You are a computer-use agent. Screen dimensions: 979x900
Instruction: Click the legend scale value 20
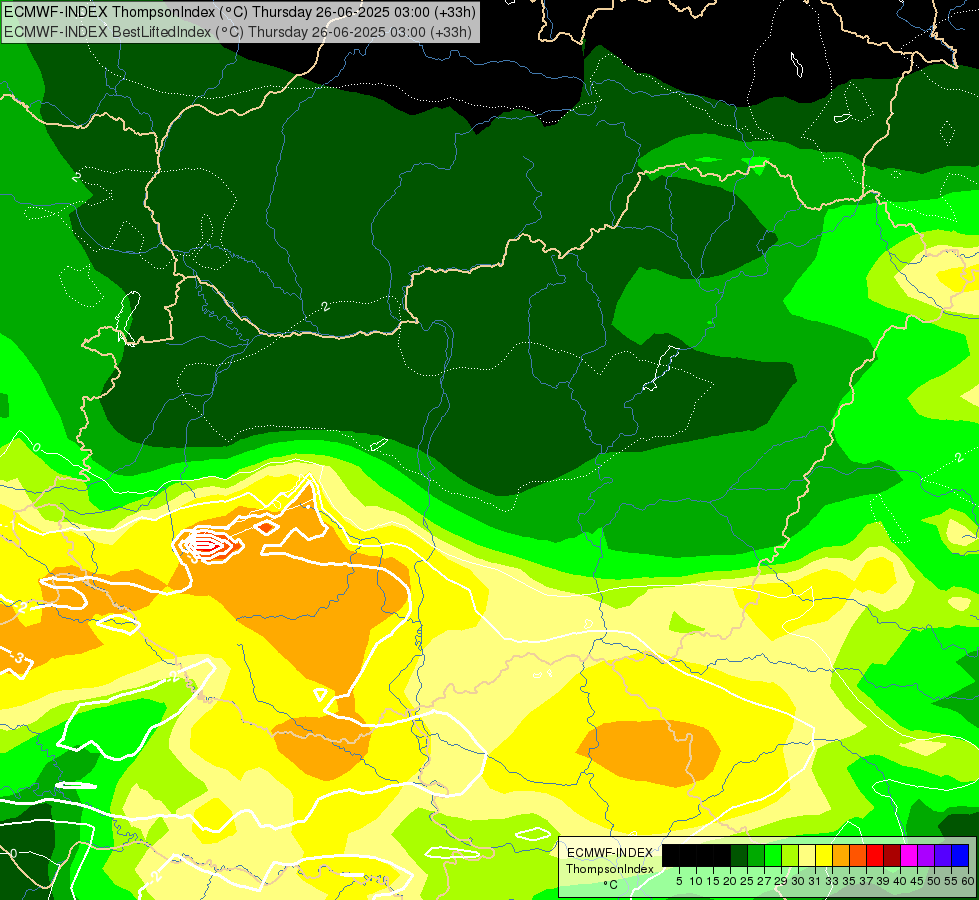pos(730,881)
